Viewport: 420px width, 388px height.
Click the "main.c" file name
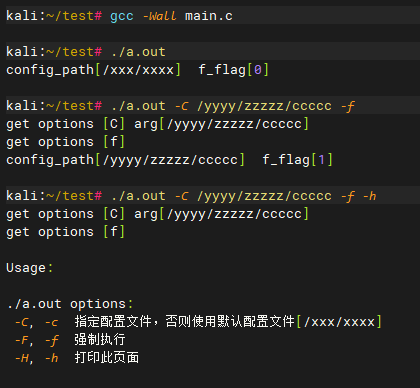click(209, 16)
